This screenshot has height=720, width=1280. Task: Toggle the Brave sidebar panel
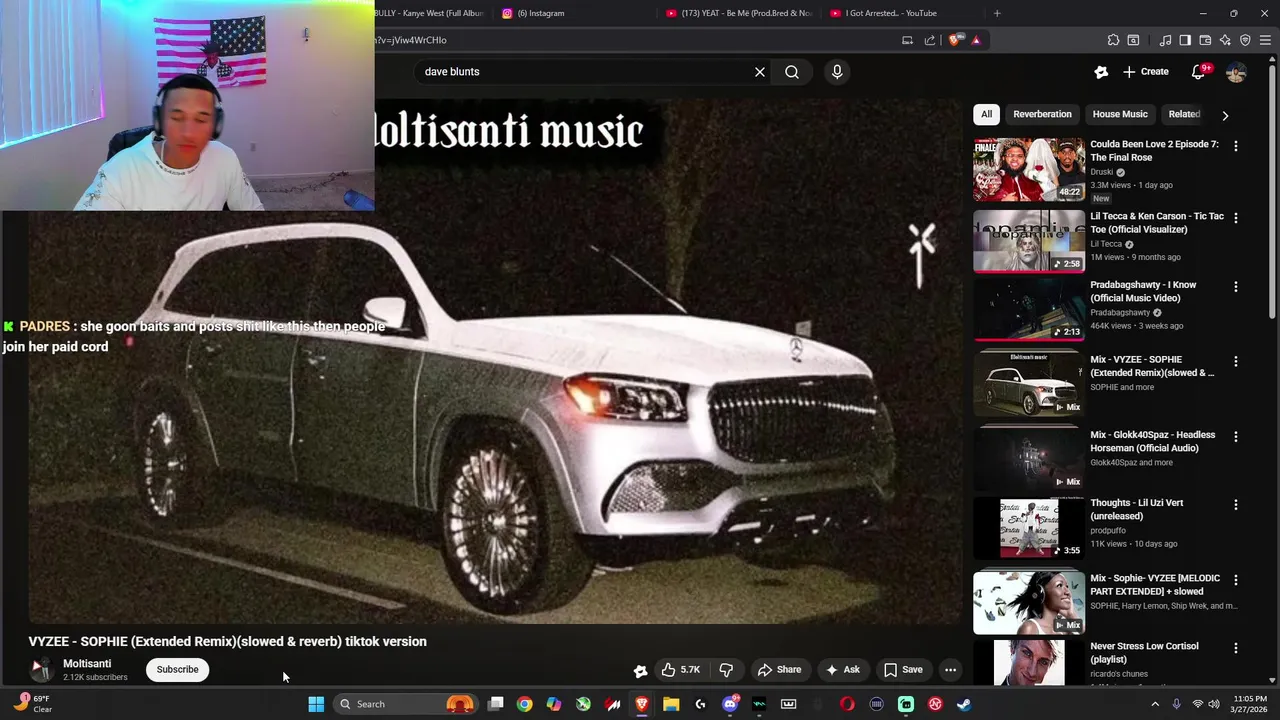(x=1185, y=40)
